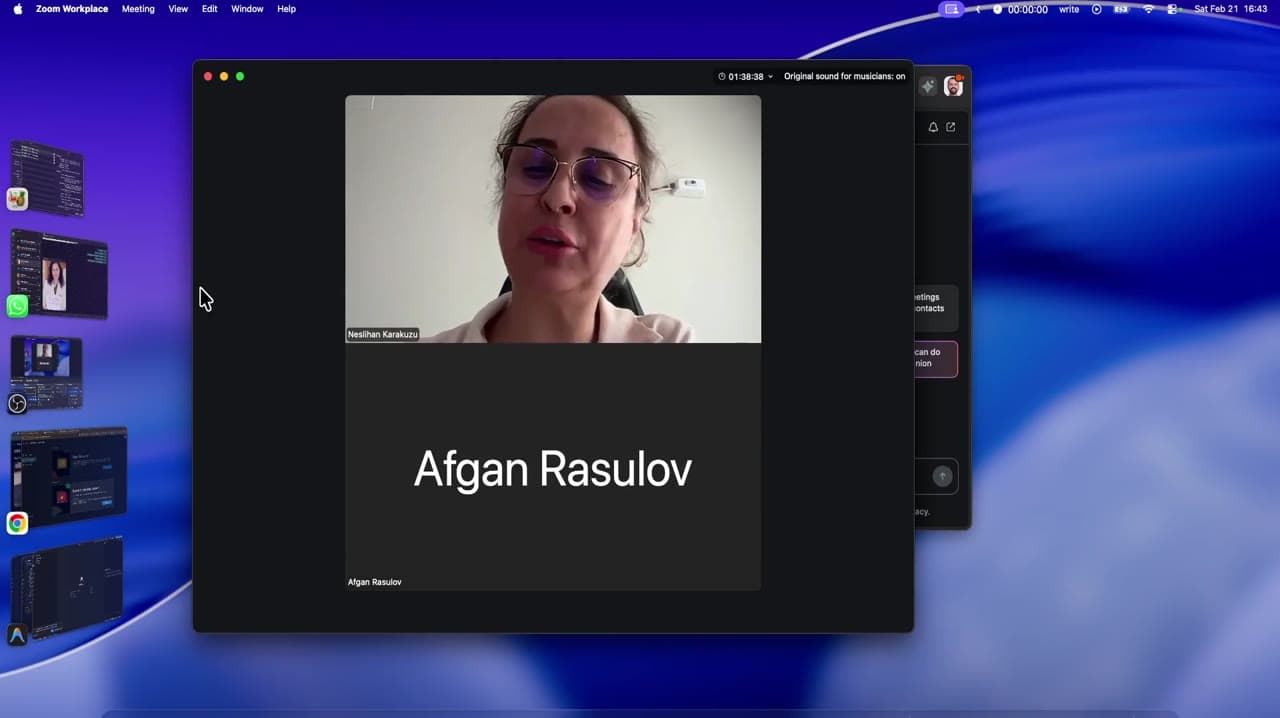Open the Edit menu
Viewport: 1280px width, 718px height.
tap(209, 9)
